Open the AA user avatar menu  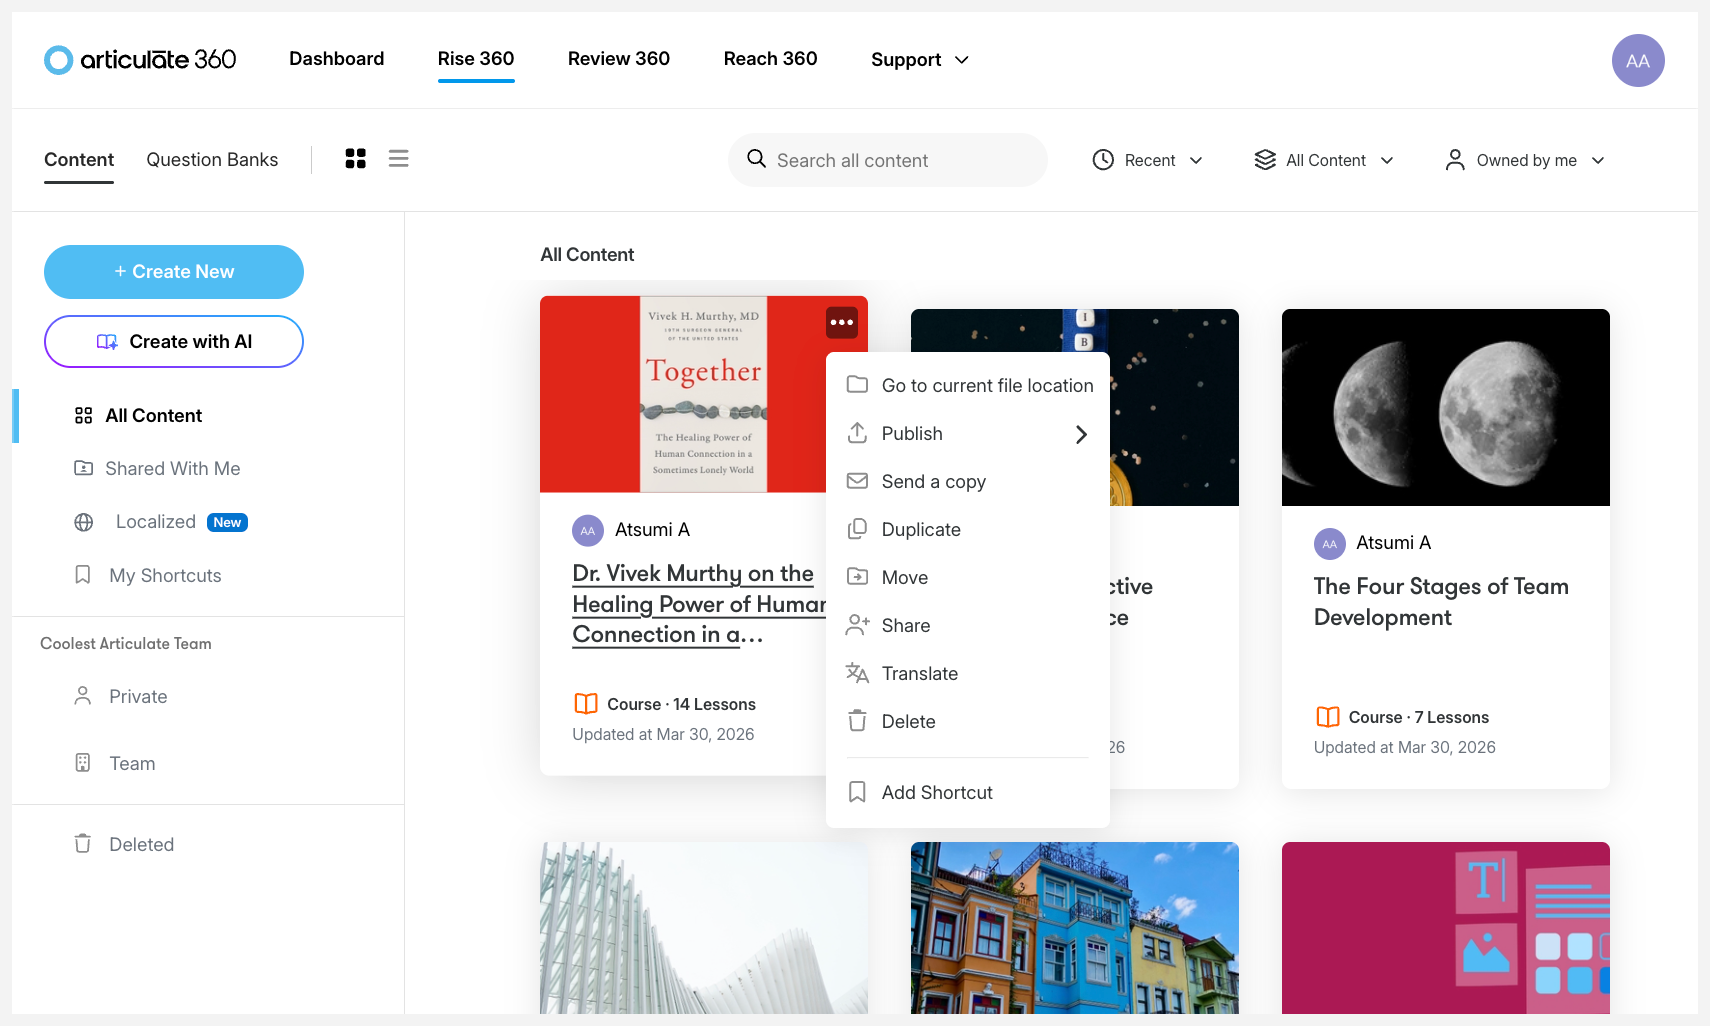click(x=1637, y=61)
